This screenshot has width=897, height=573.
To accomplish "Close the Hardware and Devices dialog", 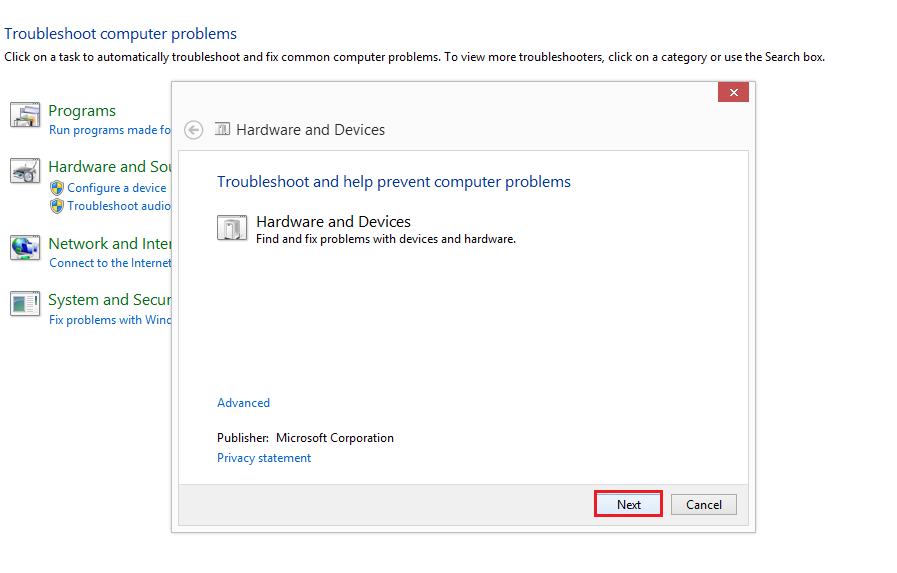I will pyautogui.click(x=733, y=92).
